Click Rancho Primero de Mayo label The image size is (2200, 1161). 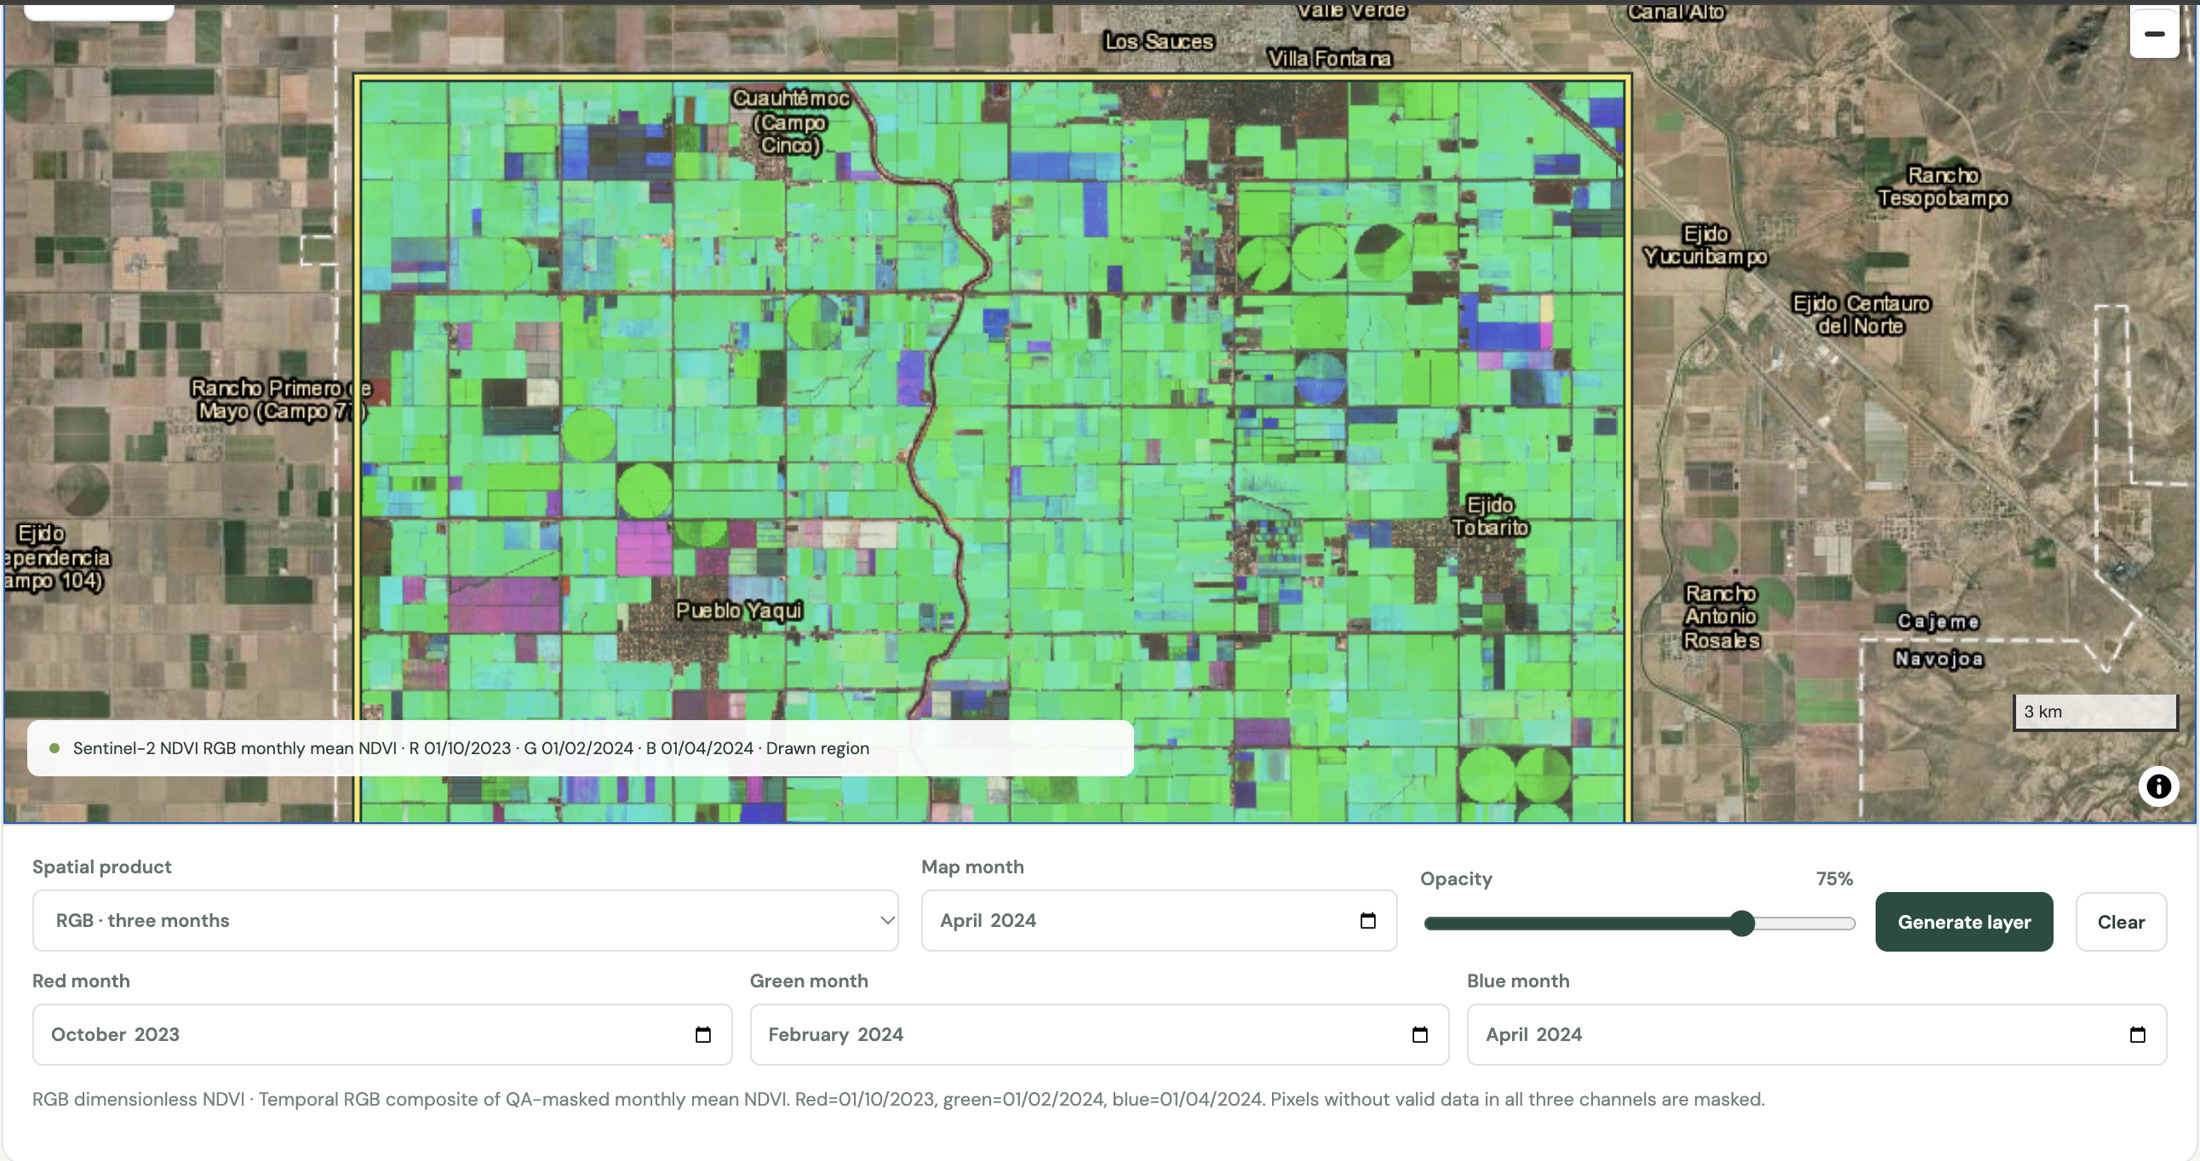[280, 399]
